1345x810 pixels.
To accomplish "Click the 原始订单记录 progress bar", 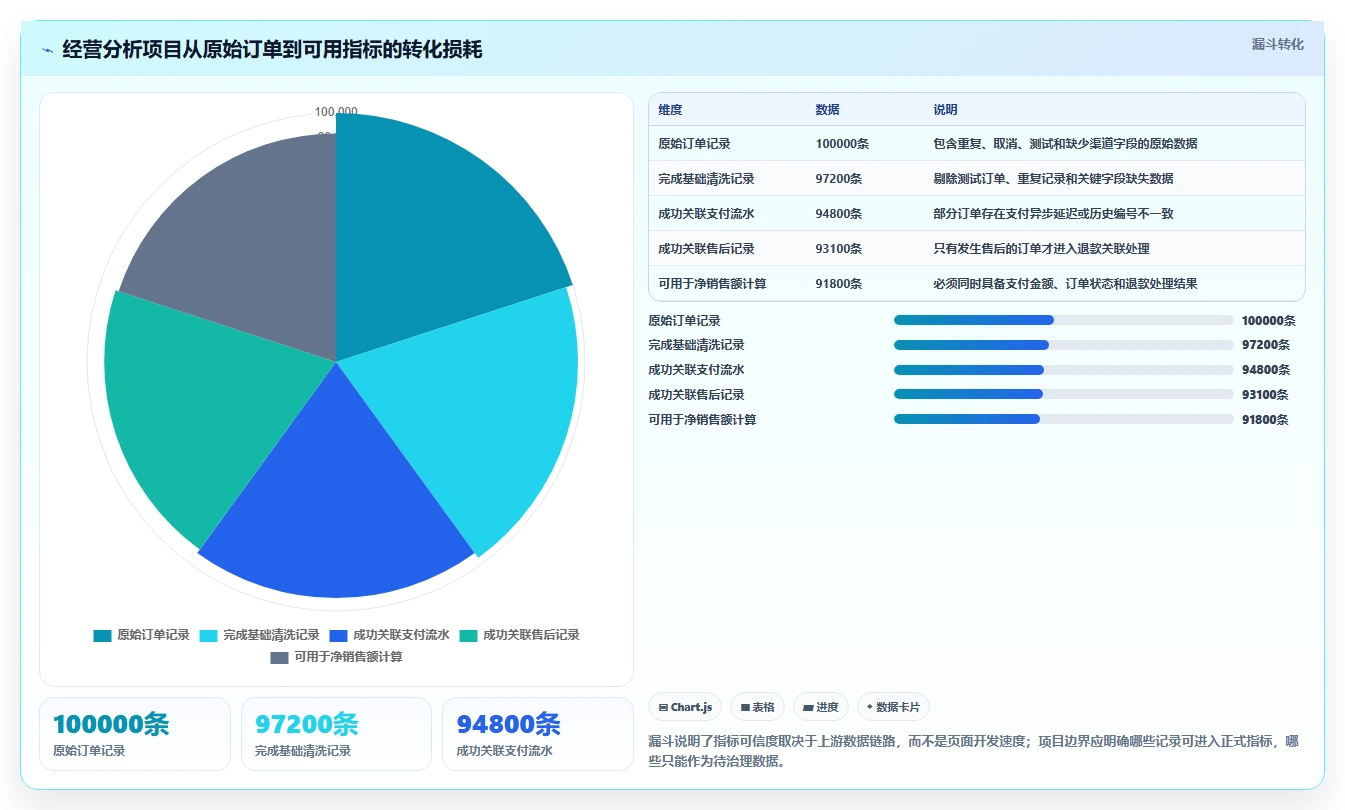I will [x=1063, y=320].
